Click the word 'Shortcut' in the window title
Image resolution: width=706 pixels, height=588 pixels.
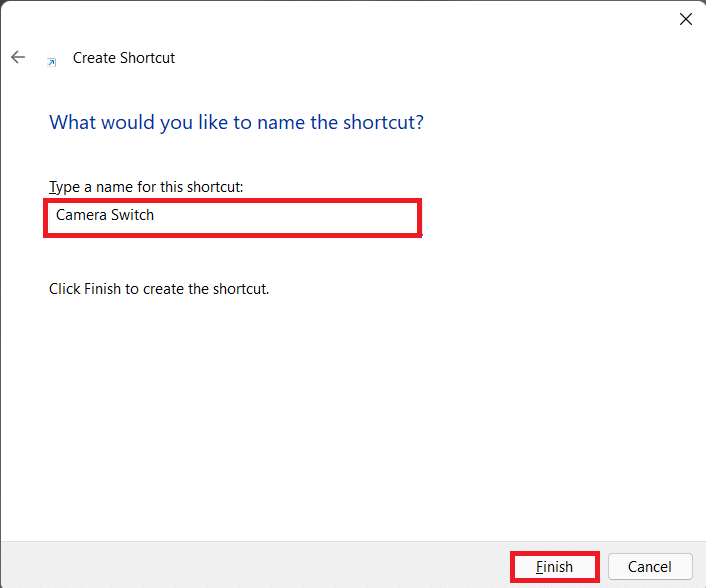(x=148, y=58)
